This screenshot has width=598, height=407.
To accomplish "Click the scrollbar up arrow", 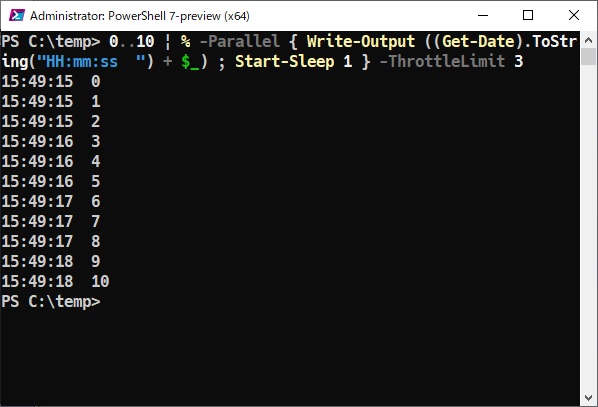I will pyautogui.click(x=588, y=40).
